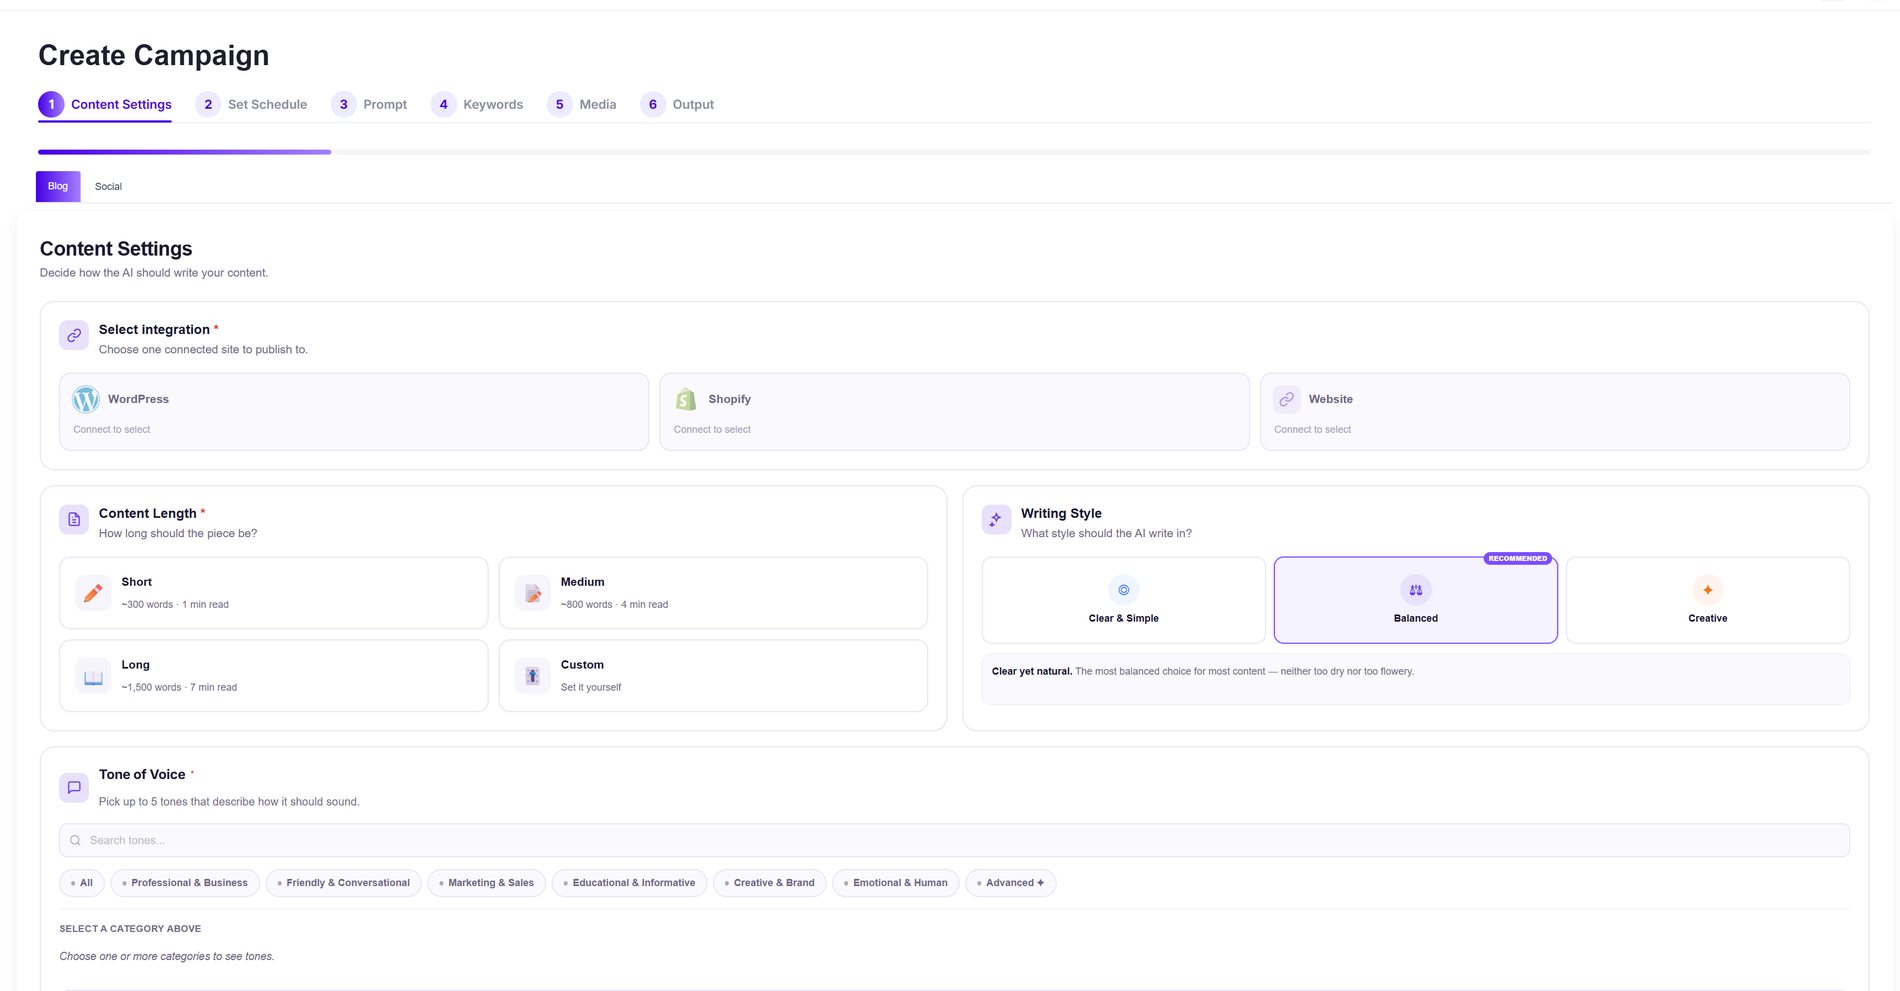Click the Shopify bag icon

686,399
